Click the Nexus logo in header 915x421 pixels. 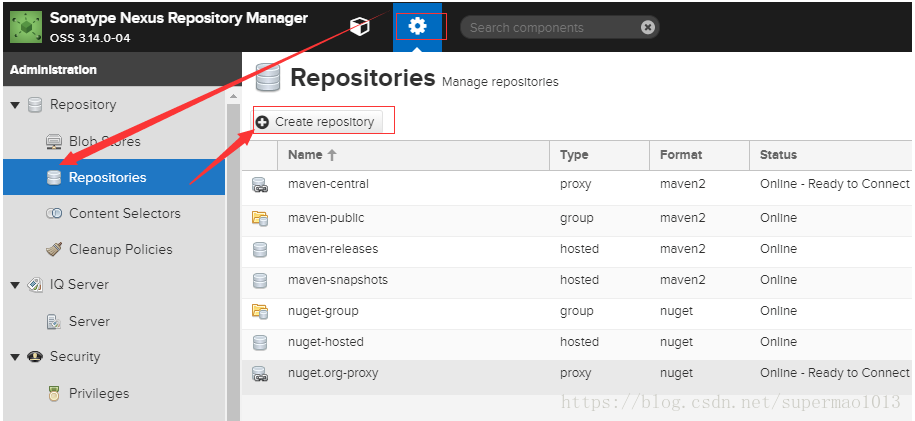click(26, 26)
